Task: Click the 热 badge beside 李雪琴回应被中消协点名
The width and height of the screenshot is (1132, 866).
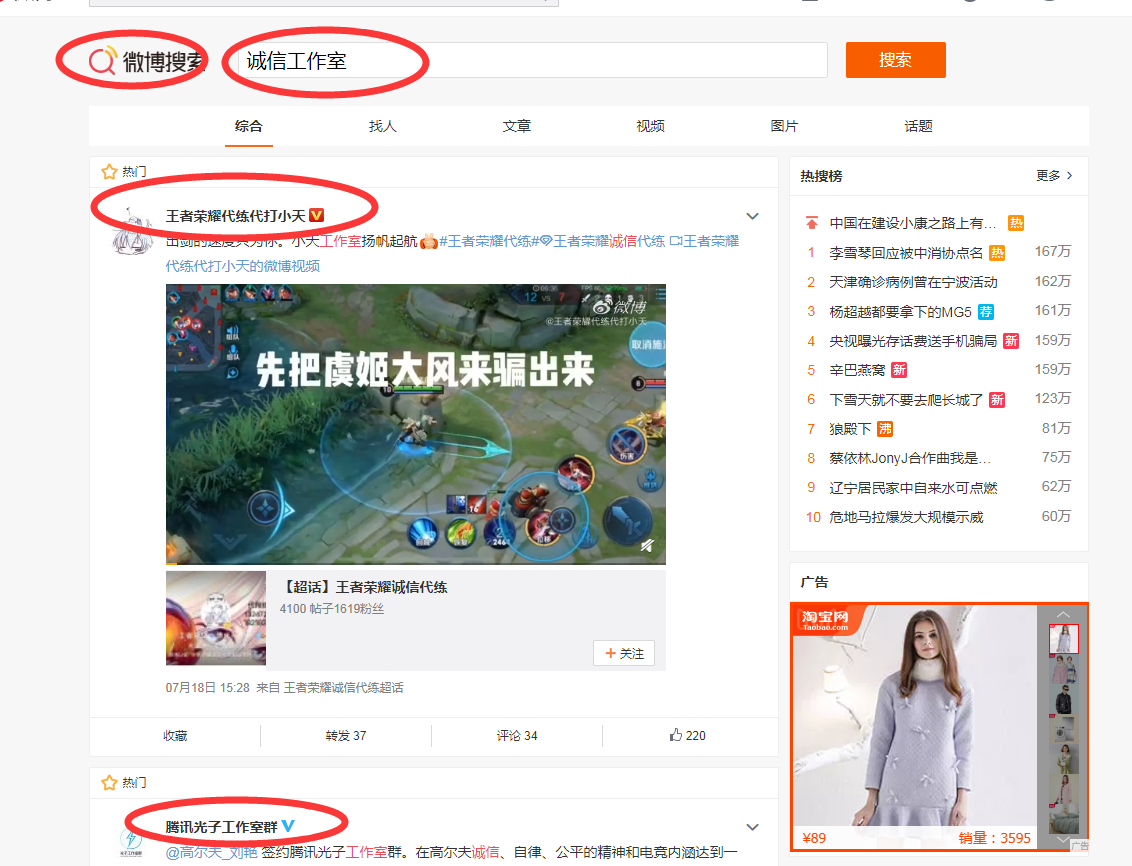Action: click(x=997, y=253)
